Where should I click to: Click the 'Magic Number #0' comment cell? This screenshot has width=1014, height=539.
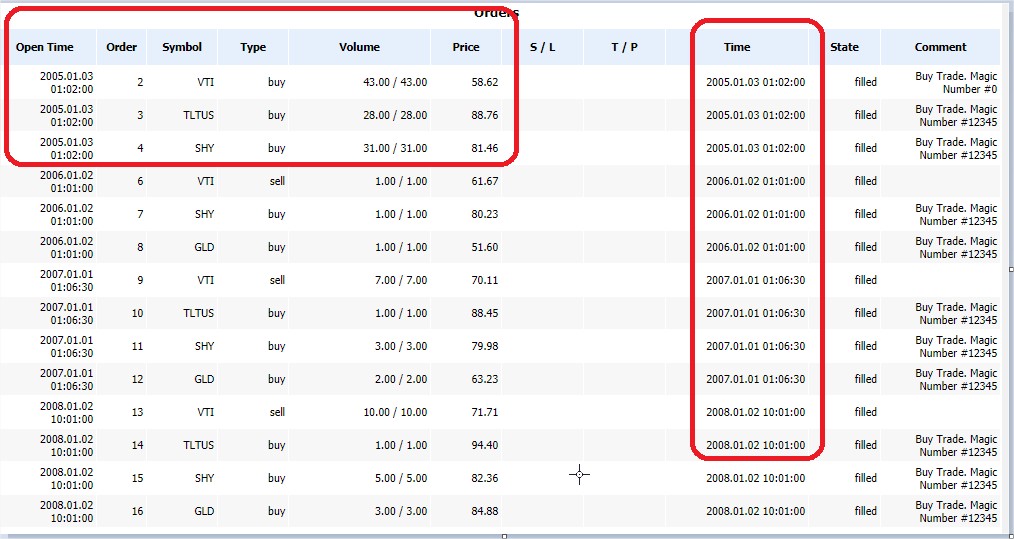click(x=955, y=82)
